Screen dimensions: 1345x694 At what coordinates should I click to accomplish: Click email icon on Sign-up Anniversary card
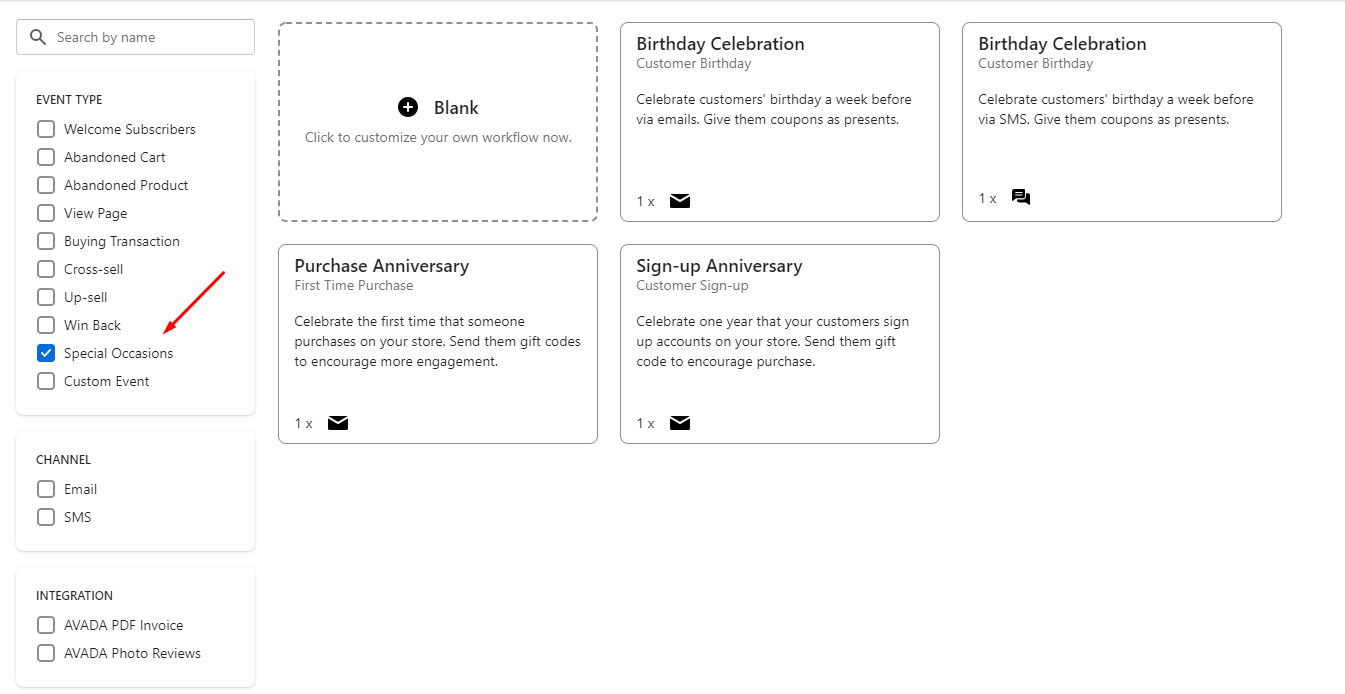(x=680, y=423)
